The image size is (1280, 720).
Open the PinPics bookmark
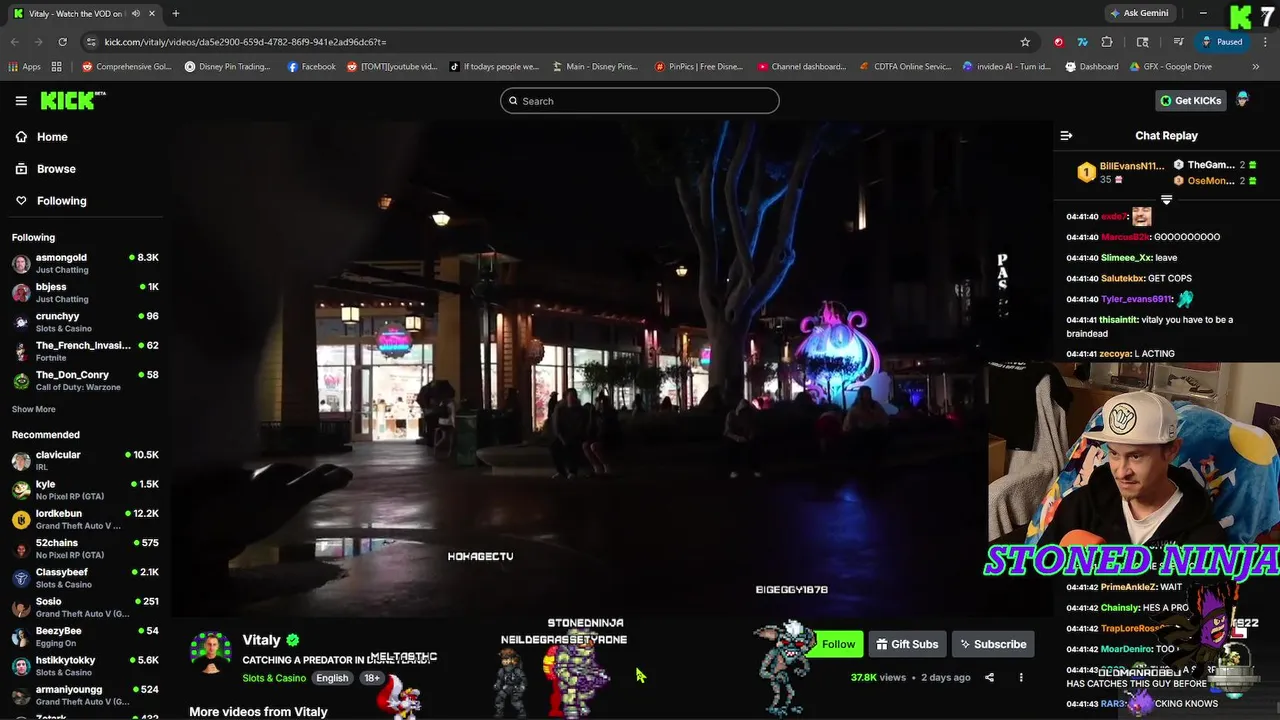[699, 67]
